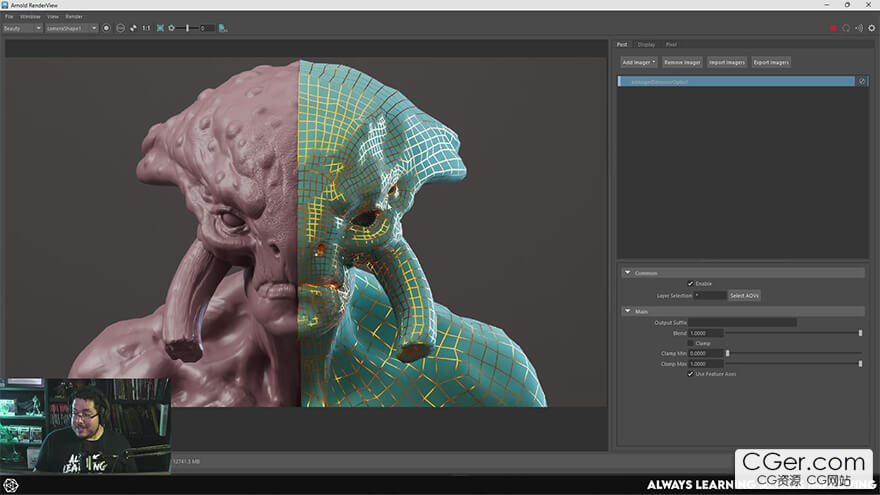Click the refresh render circular icon
Screen dimensions: 880x495
point(845,28)
